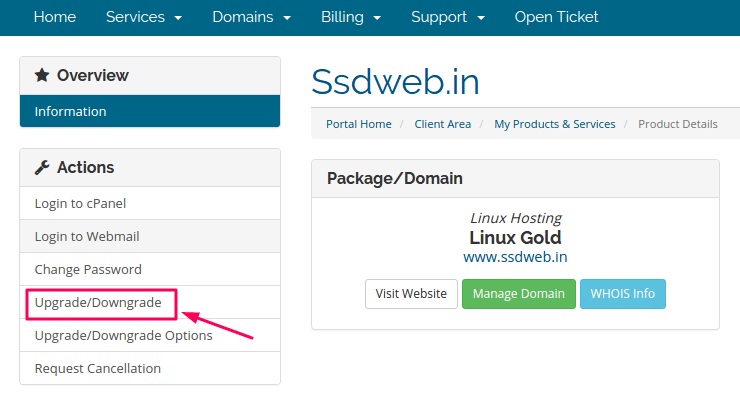Expand the Domains dropdown menu
This screenshot has height=400, width=740.
(252, 17)
